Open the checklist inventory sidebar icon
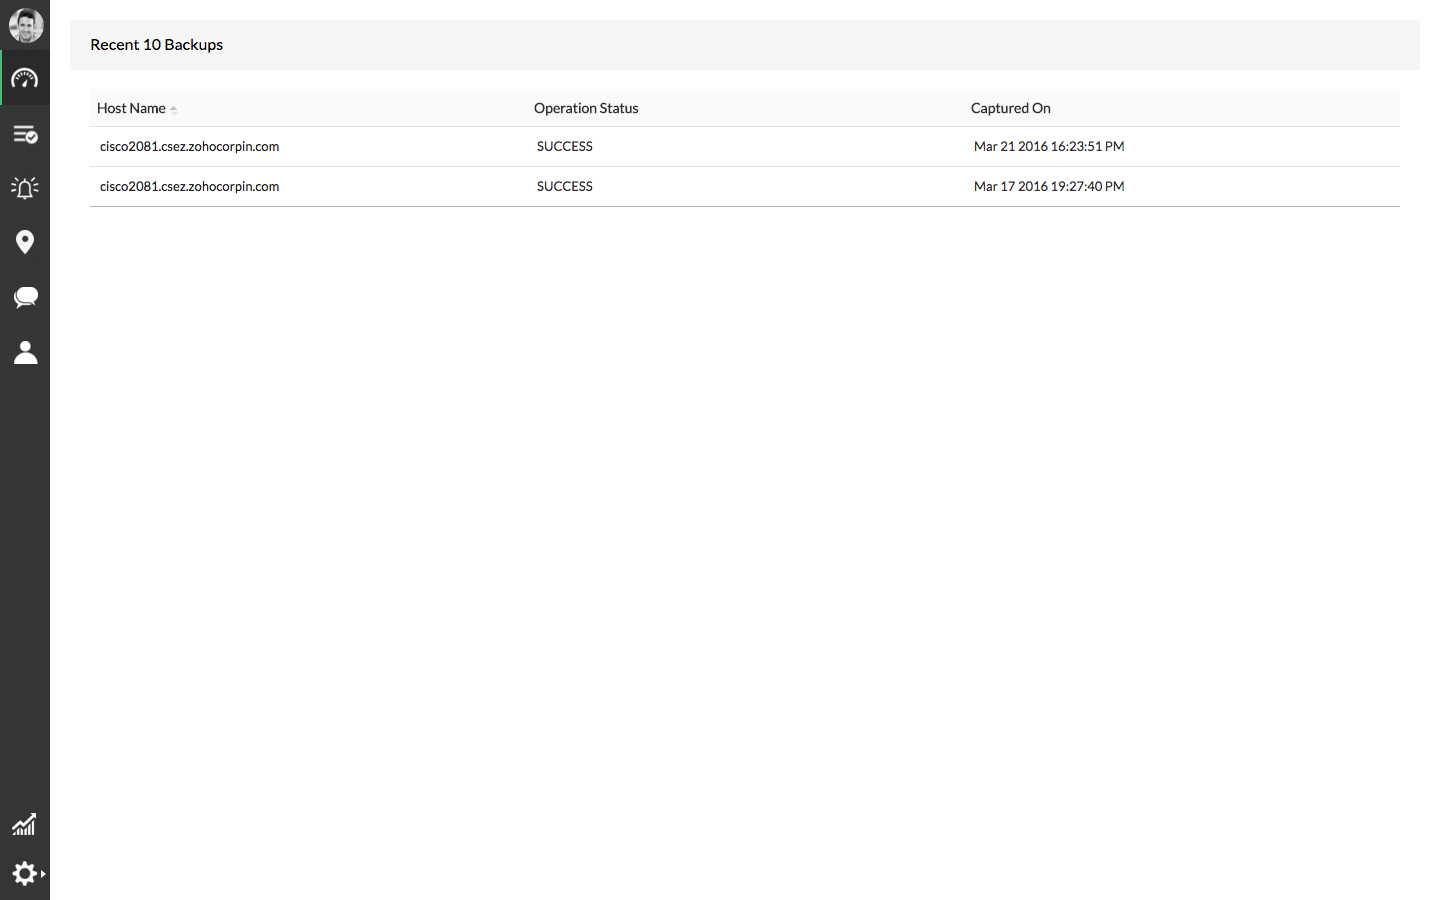 coord(25,134)
